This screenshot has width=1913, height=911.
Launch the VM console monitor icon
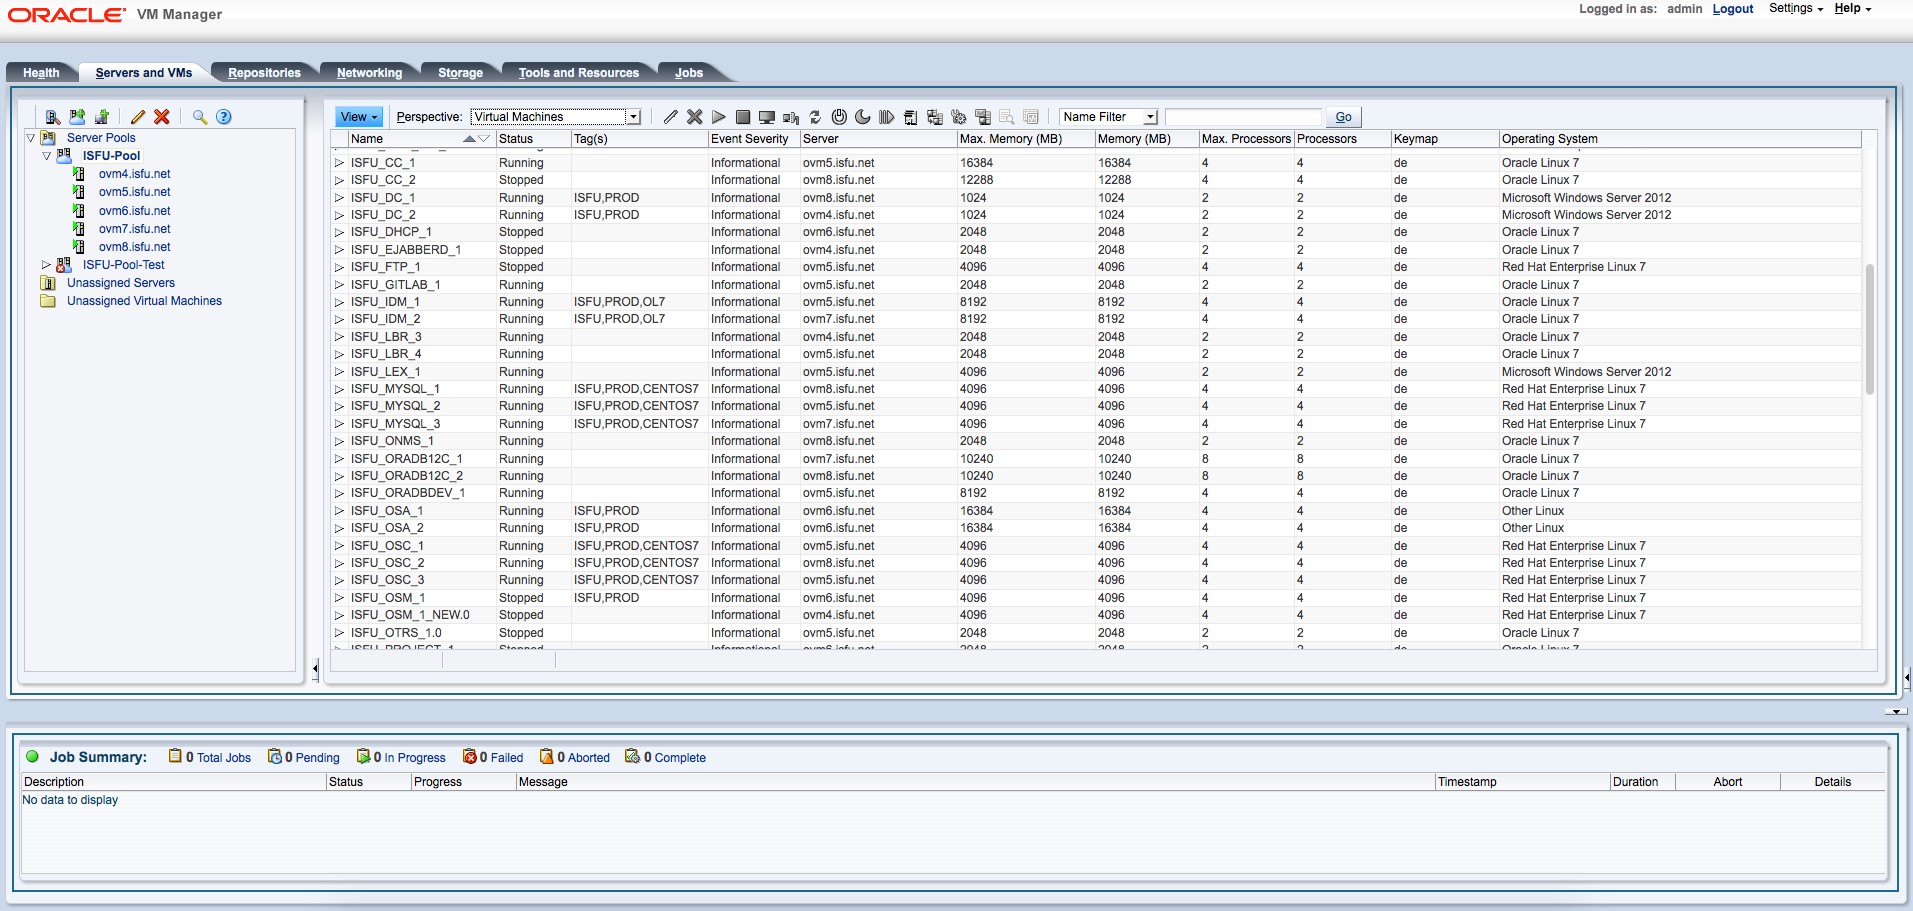[x=767, y=117]
